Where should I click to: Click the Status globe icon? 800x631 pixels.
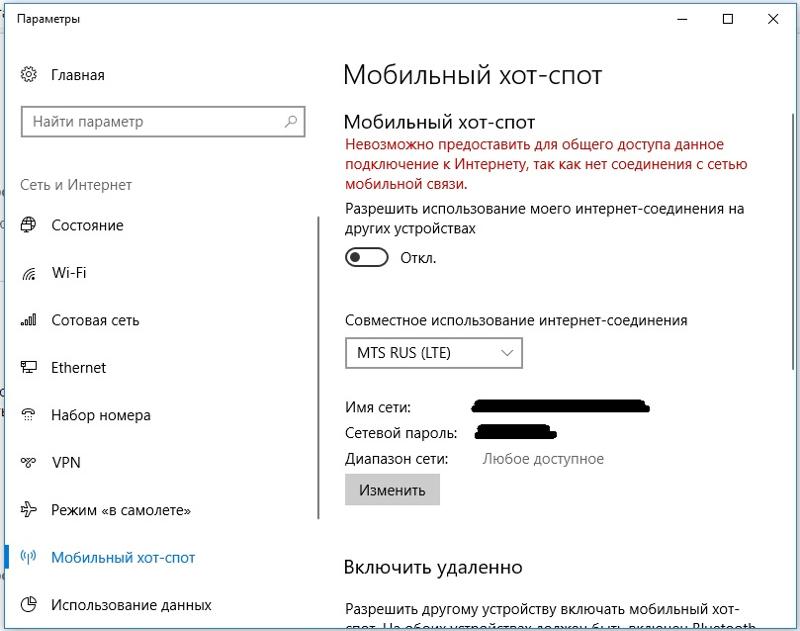[x=29, y=225]
